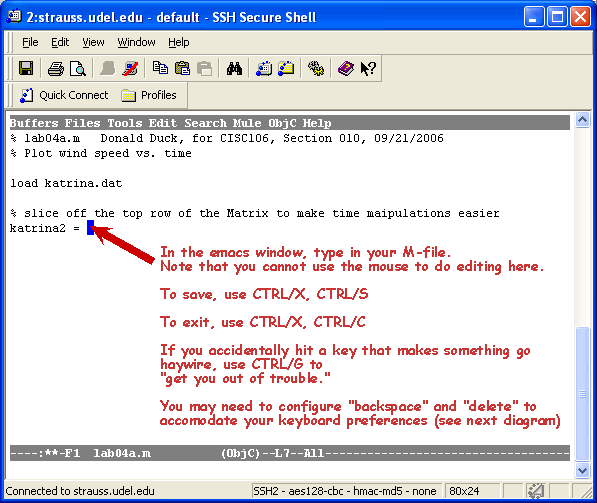Click the purple Help book icon
Image resolution: width=597 pixels, height=503 pixels.
(346, 69)
